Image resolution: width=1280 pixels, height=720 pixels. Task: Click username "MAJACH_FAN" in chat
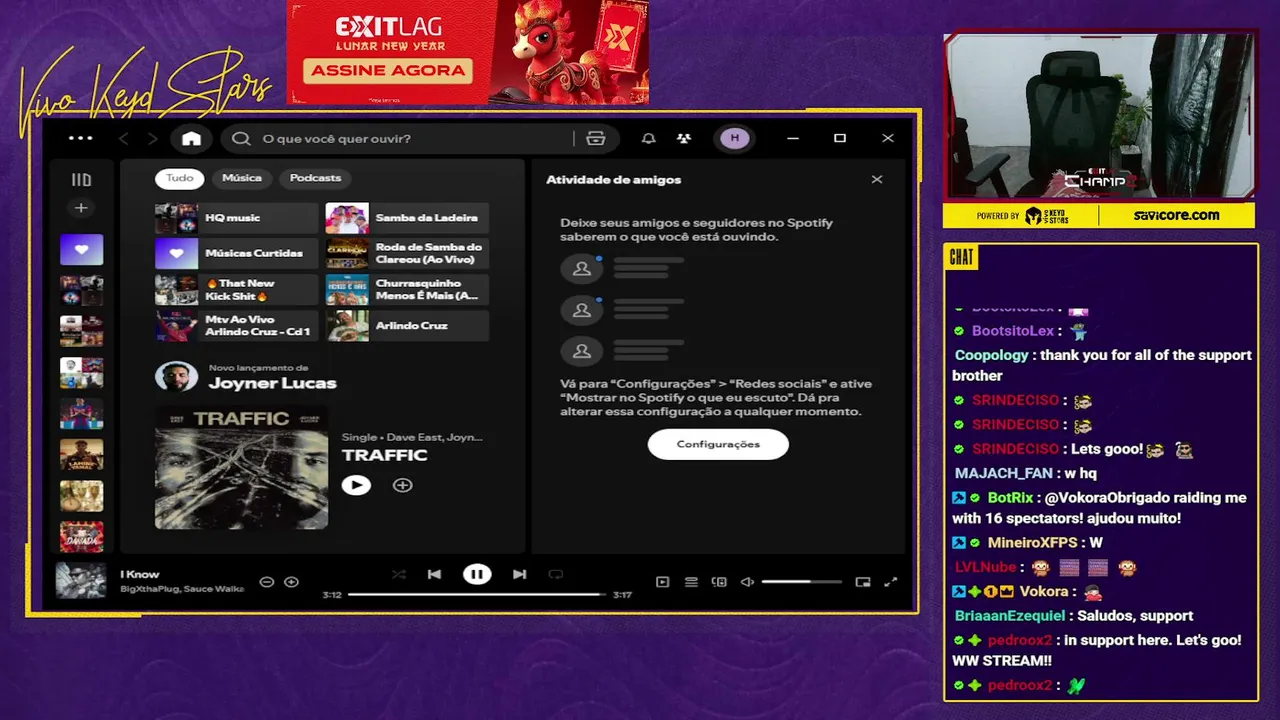point(1003,473)
